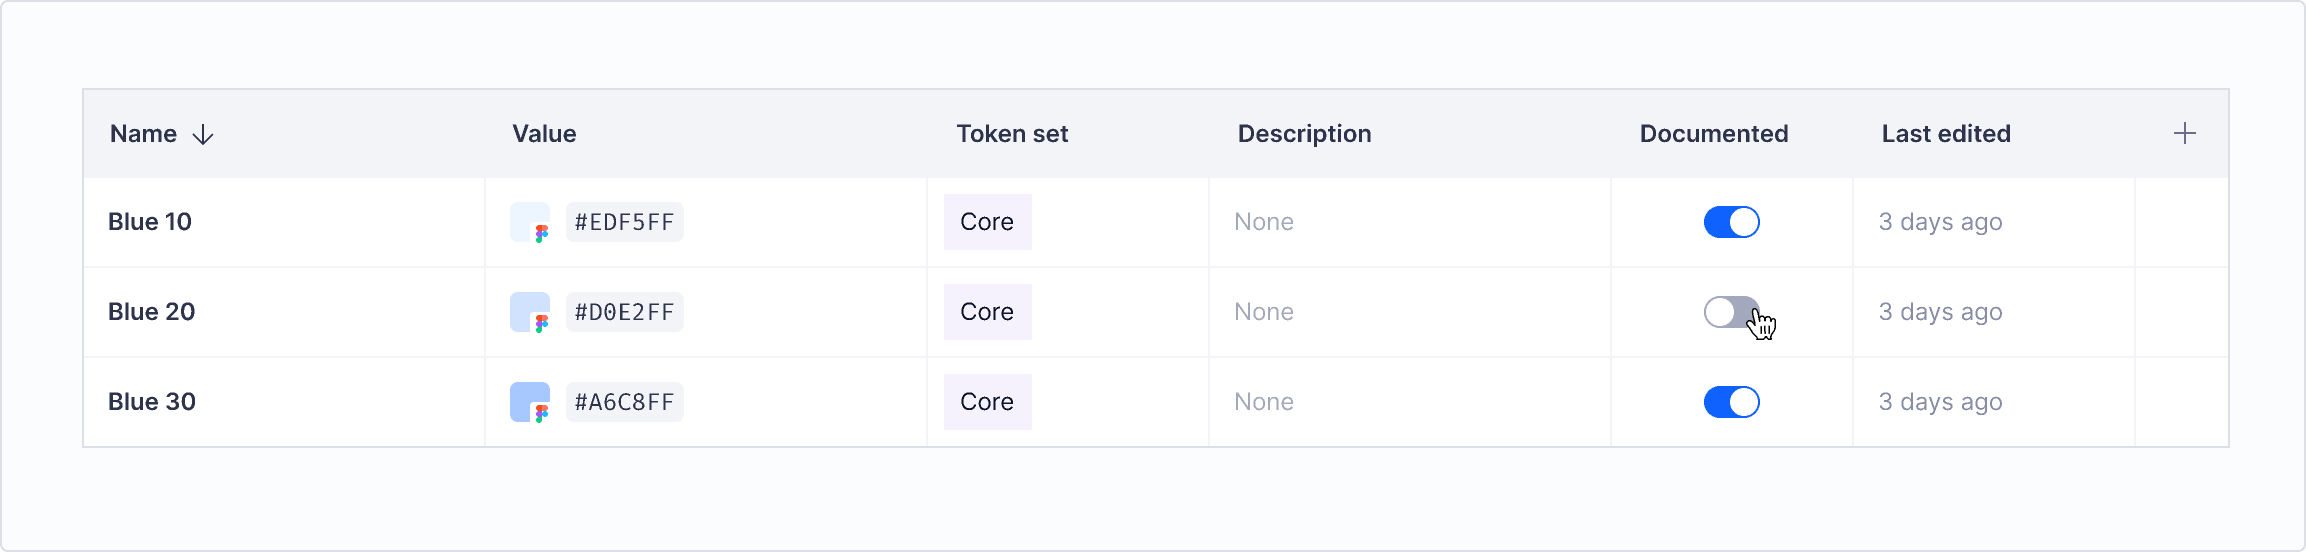Edit hex value #EDF5FF
The image size is (2306, 552).
[625, 222]
